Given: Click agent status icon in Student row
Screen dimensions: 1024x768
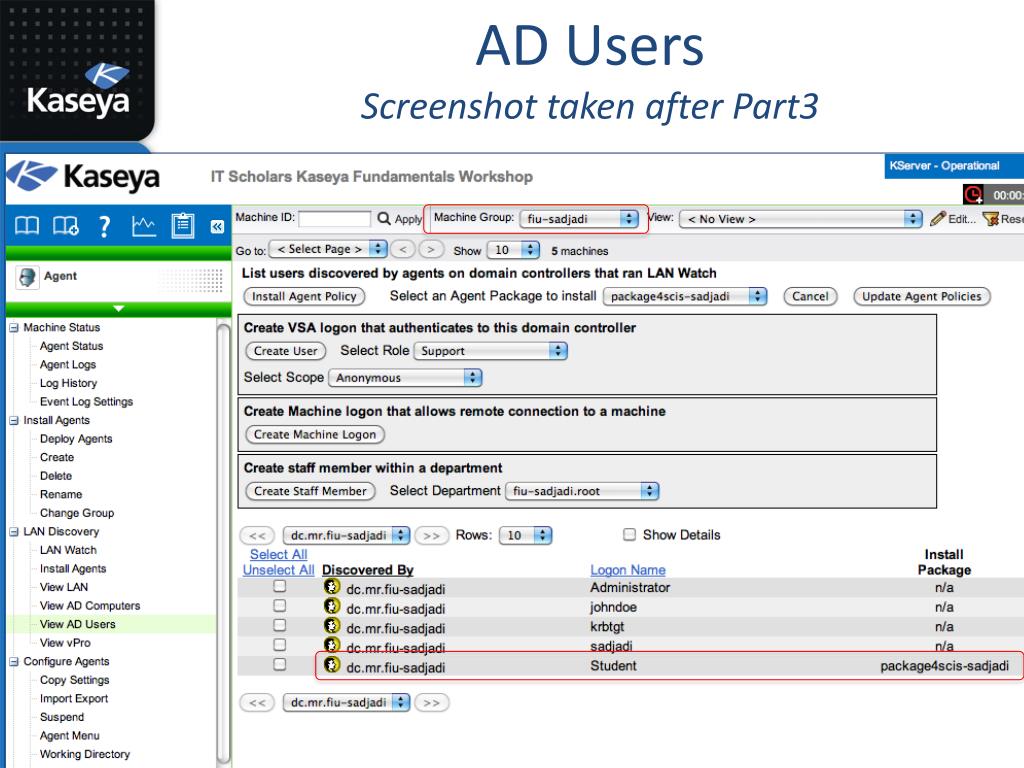Looking at the screenshot, I should coord(332,665).
